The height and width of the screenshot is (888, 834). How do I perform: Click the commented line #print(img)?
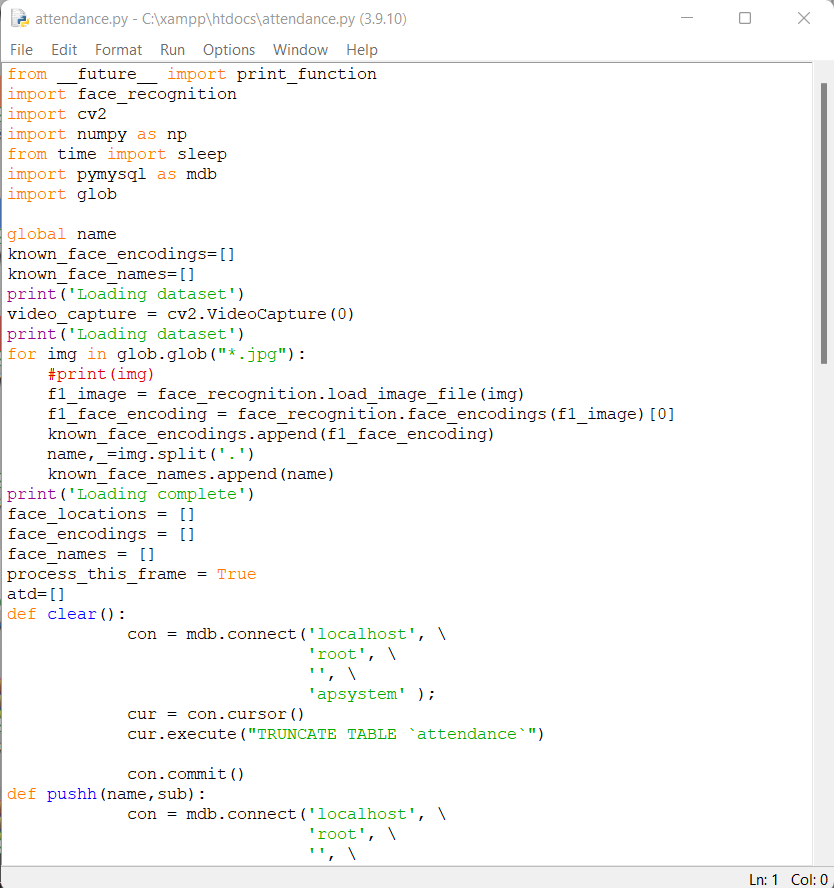click(x=100, y=373)
